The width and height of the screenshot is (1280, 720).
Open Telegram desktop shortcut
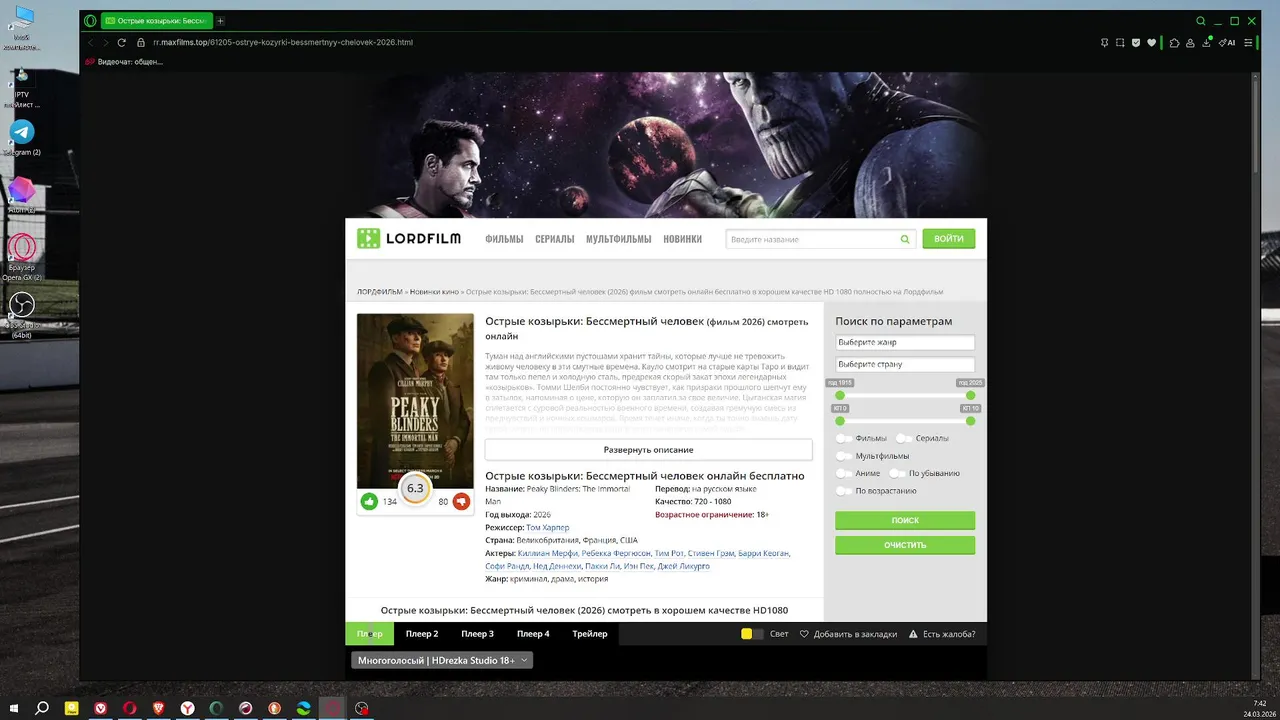[22, 137]
